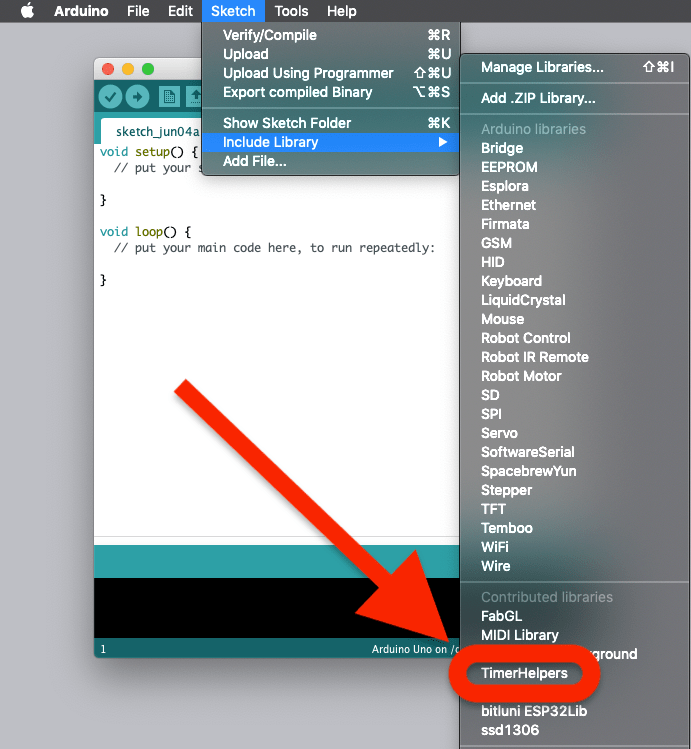Click Verify/Compile in Sketch menu
This screenshot has width=691, height=749.
pyautogui.click(x=270, y=35)
